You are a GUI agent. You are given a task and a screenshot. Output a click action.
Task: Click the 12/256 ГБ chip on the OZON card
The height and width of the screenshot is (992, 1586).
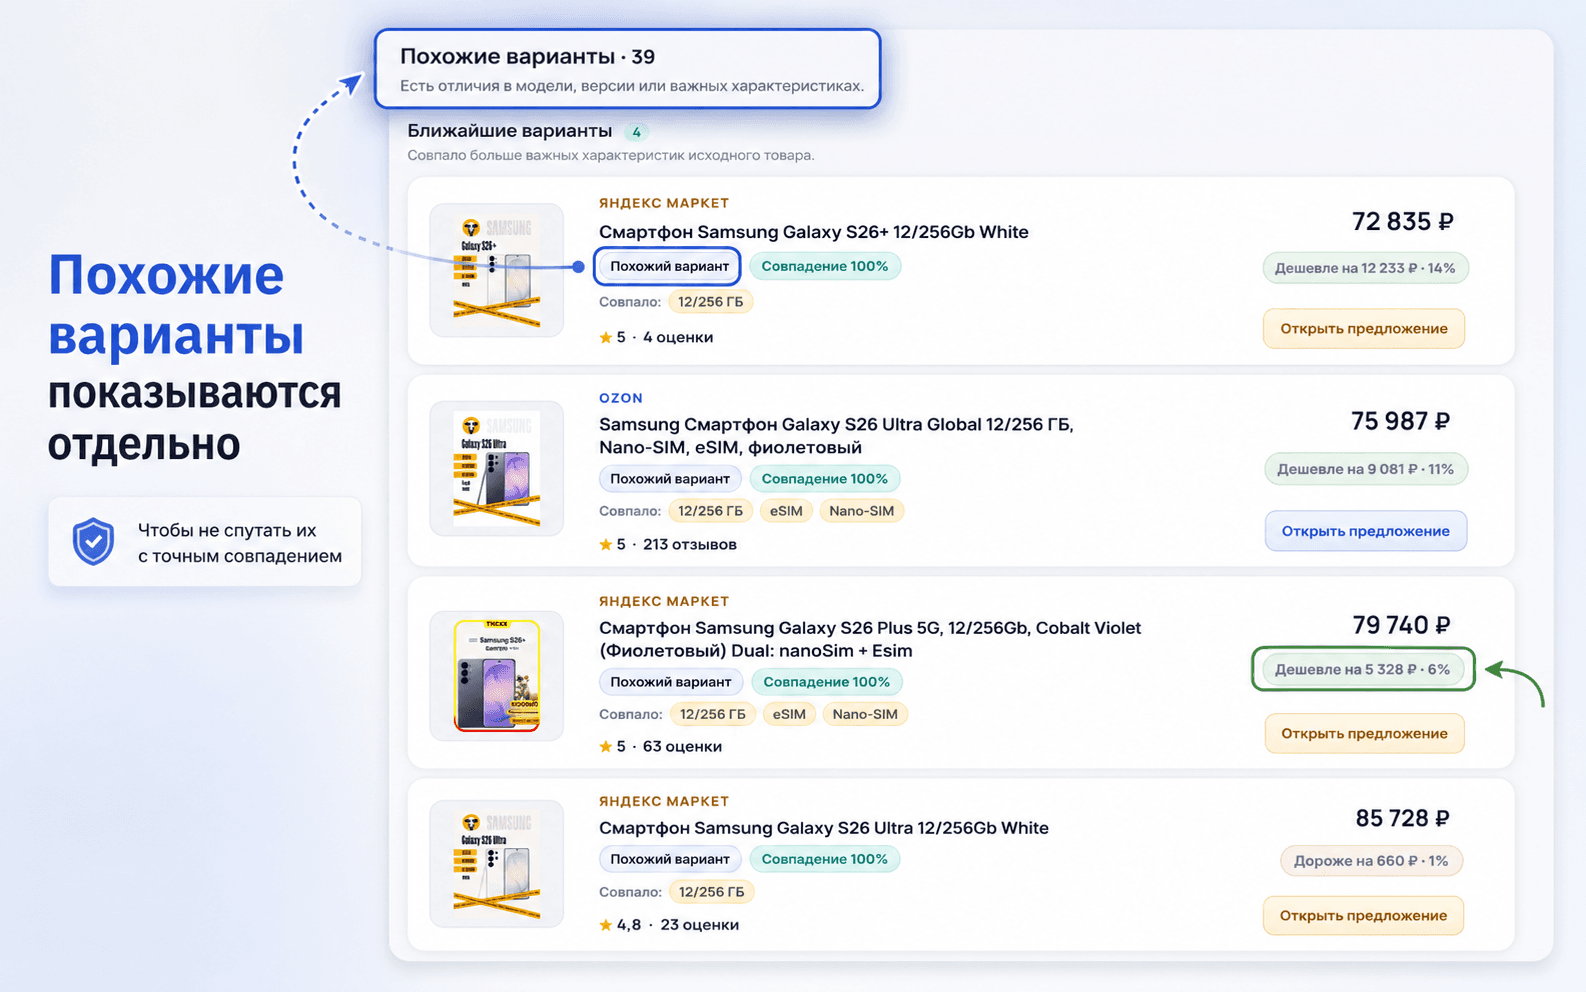(710, 511)
